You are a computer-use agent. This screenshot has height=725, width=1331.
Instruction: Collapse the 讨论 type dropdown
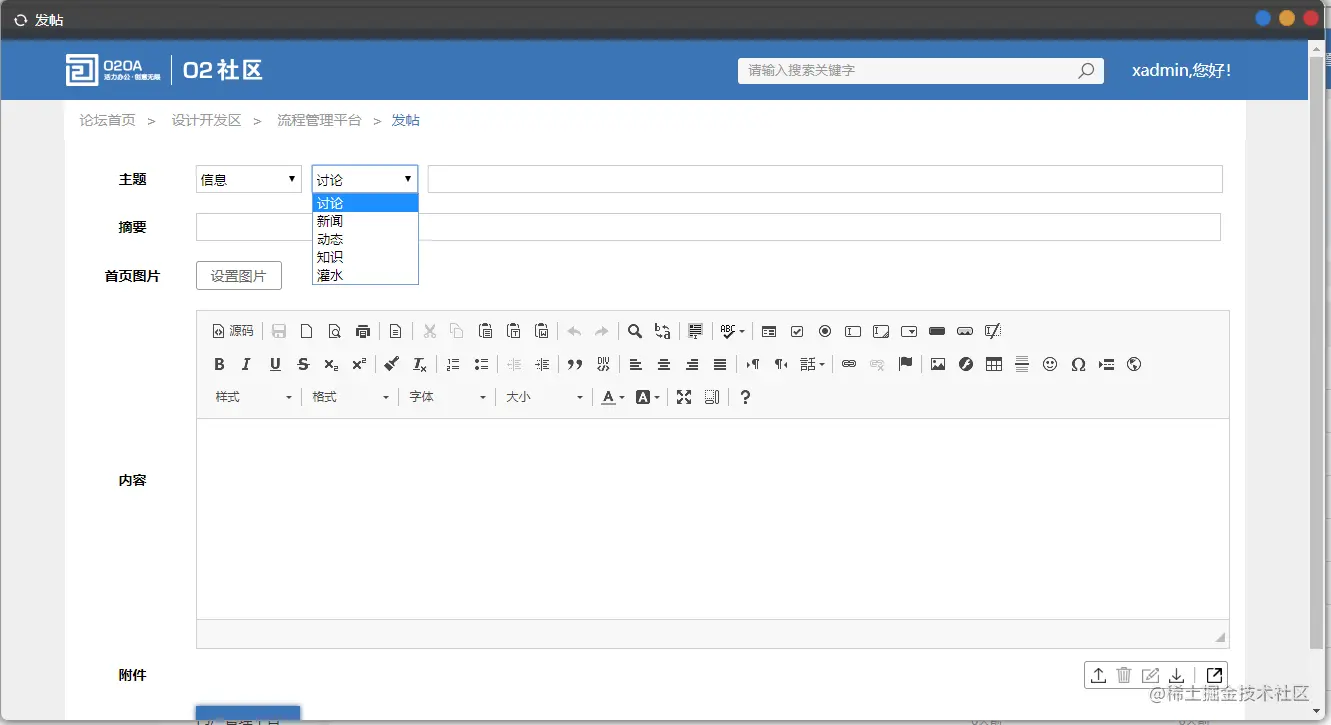point(365,179)
